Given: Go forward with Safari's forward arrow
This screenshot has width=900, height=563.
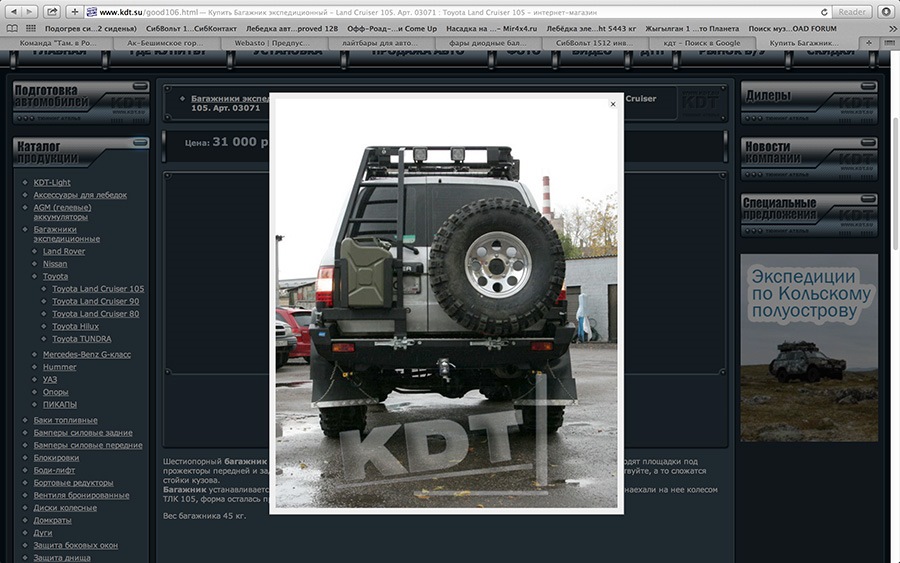Looking at the screenshot, I should [x=29, y=11].
